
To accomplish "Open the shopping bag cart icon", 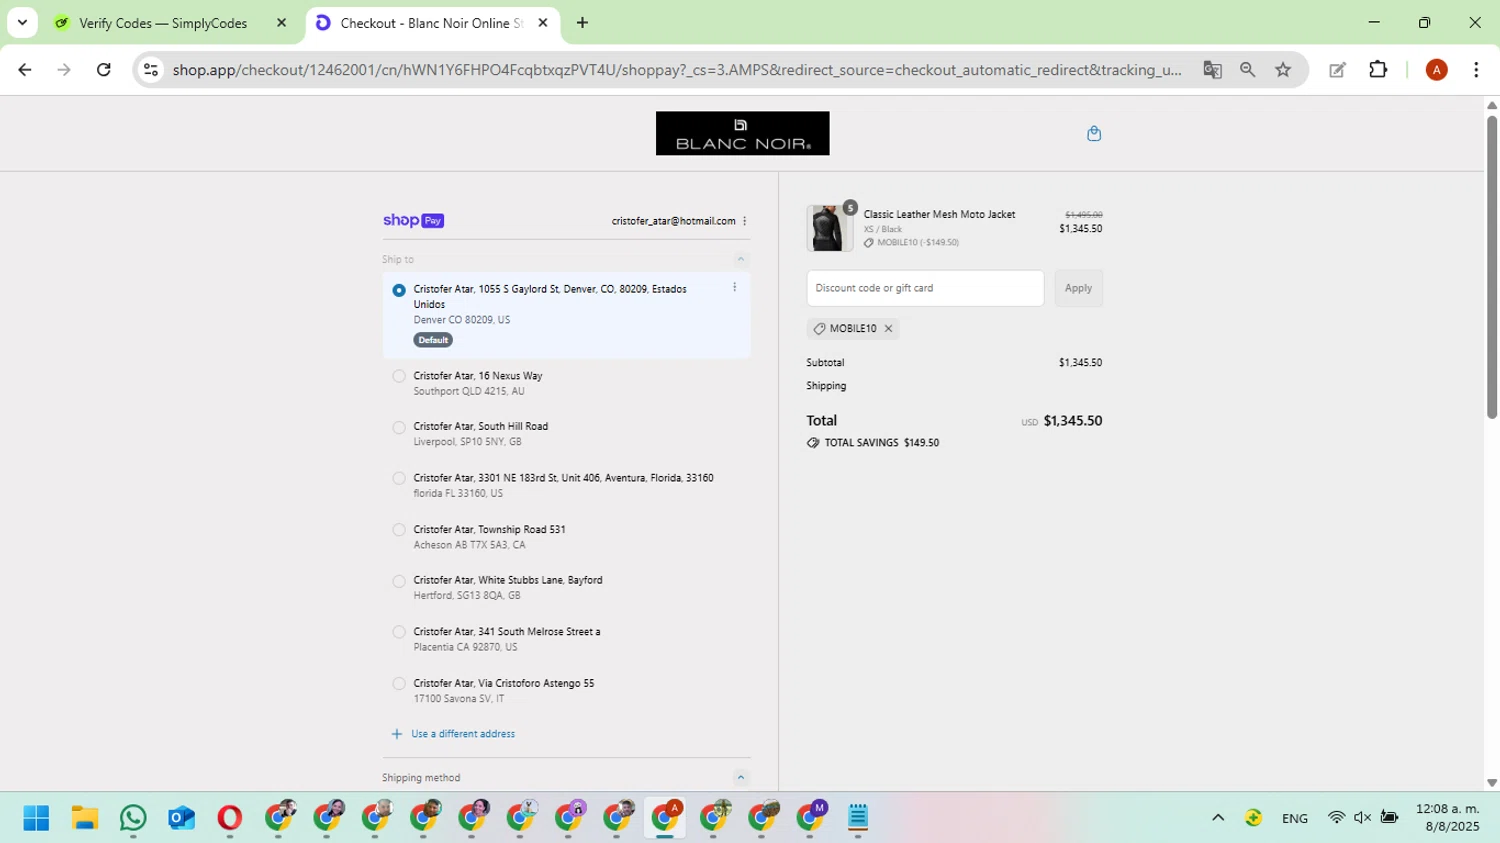I will [x=1094, y=133].
